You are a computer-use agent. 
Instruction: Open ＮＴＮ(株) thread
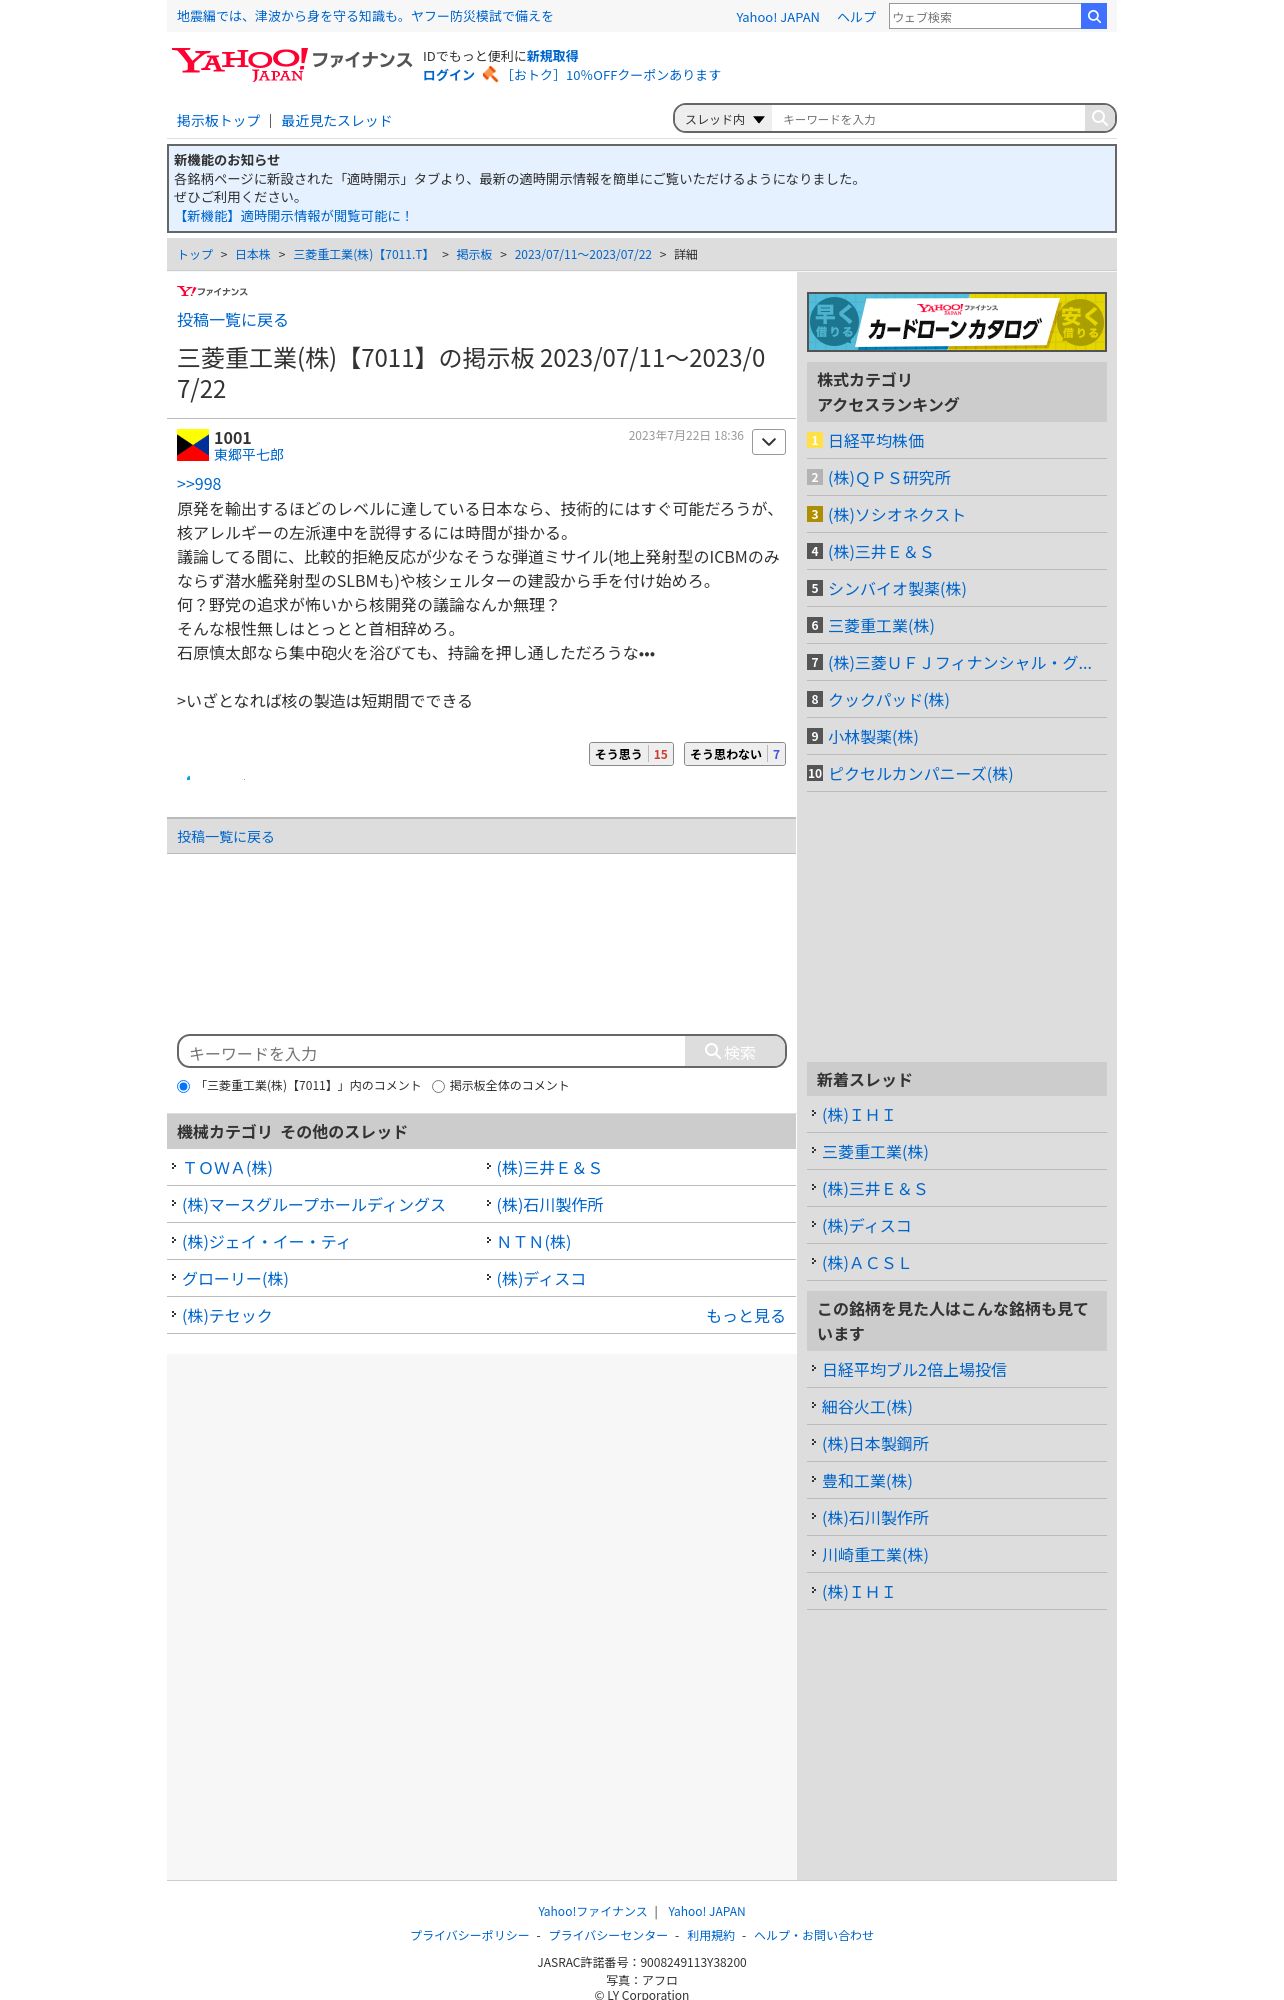point(534,1242)
